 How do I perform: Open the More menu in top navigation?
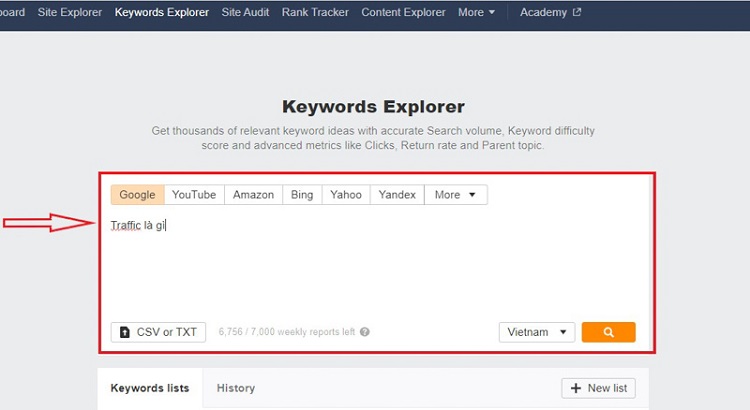pos(476,12)
